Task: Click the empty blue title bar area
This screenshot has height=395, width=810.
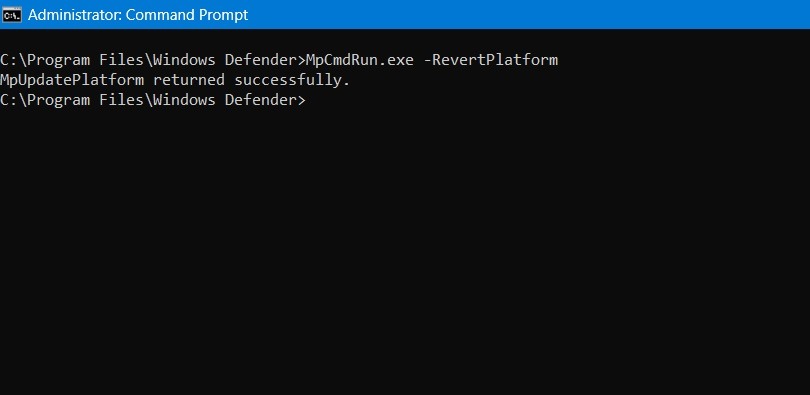Action: [x=527, y=14]
